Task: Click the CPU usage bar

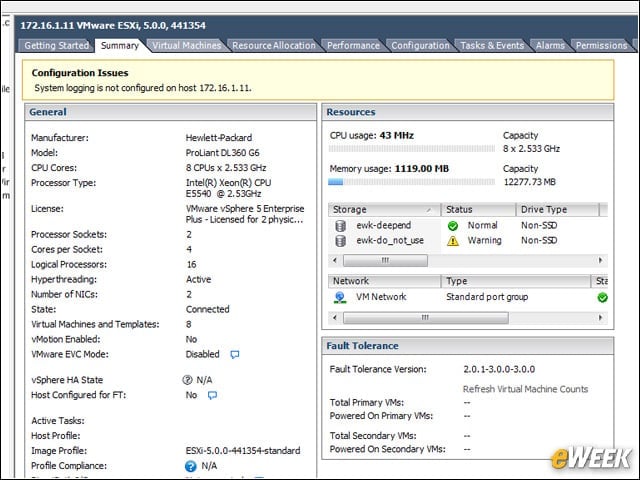Action: 411,149
